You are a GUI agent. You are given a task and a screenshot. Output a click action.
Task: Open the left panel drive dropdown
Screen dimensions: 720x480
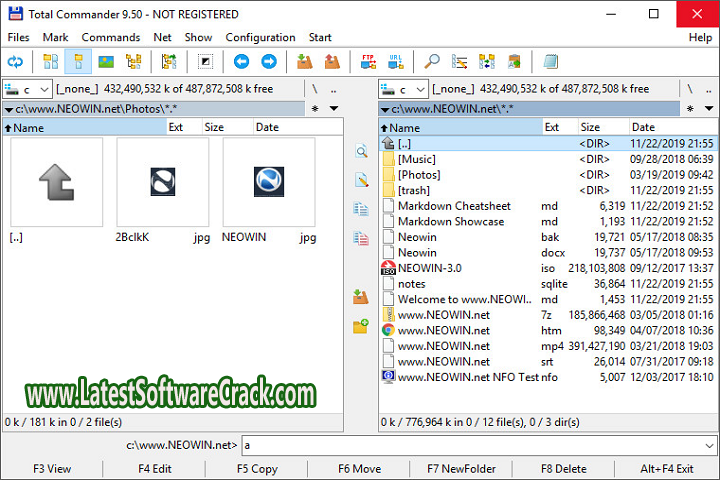coord(28,89)
